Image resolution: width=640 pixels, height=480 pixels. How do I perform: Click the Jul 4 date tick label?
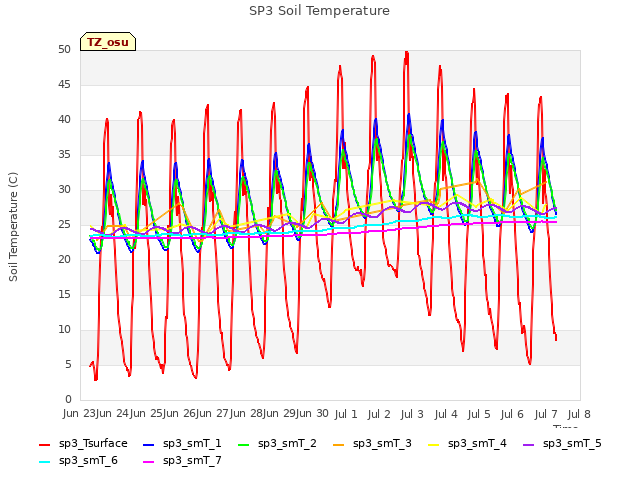(x=446, y=414)
